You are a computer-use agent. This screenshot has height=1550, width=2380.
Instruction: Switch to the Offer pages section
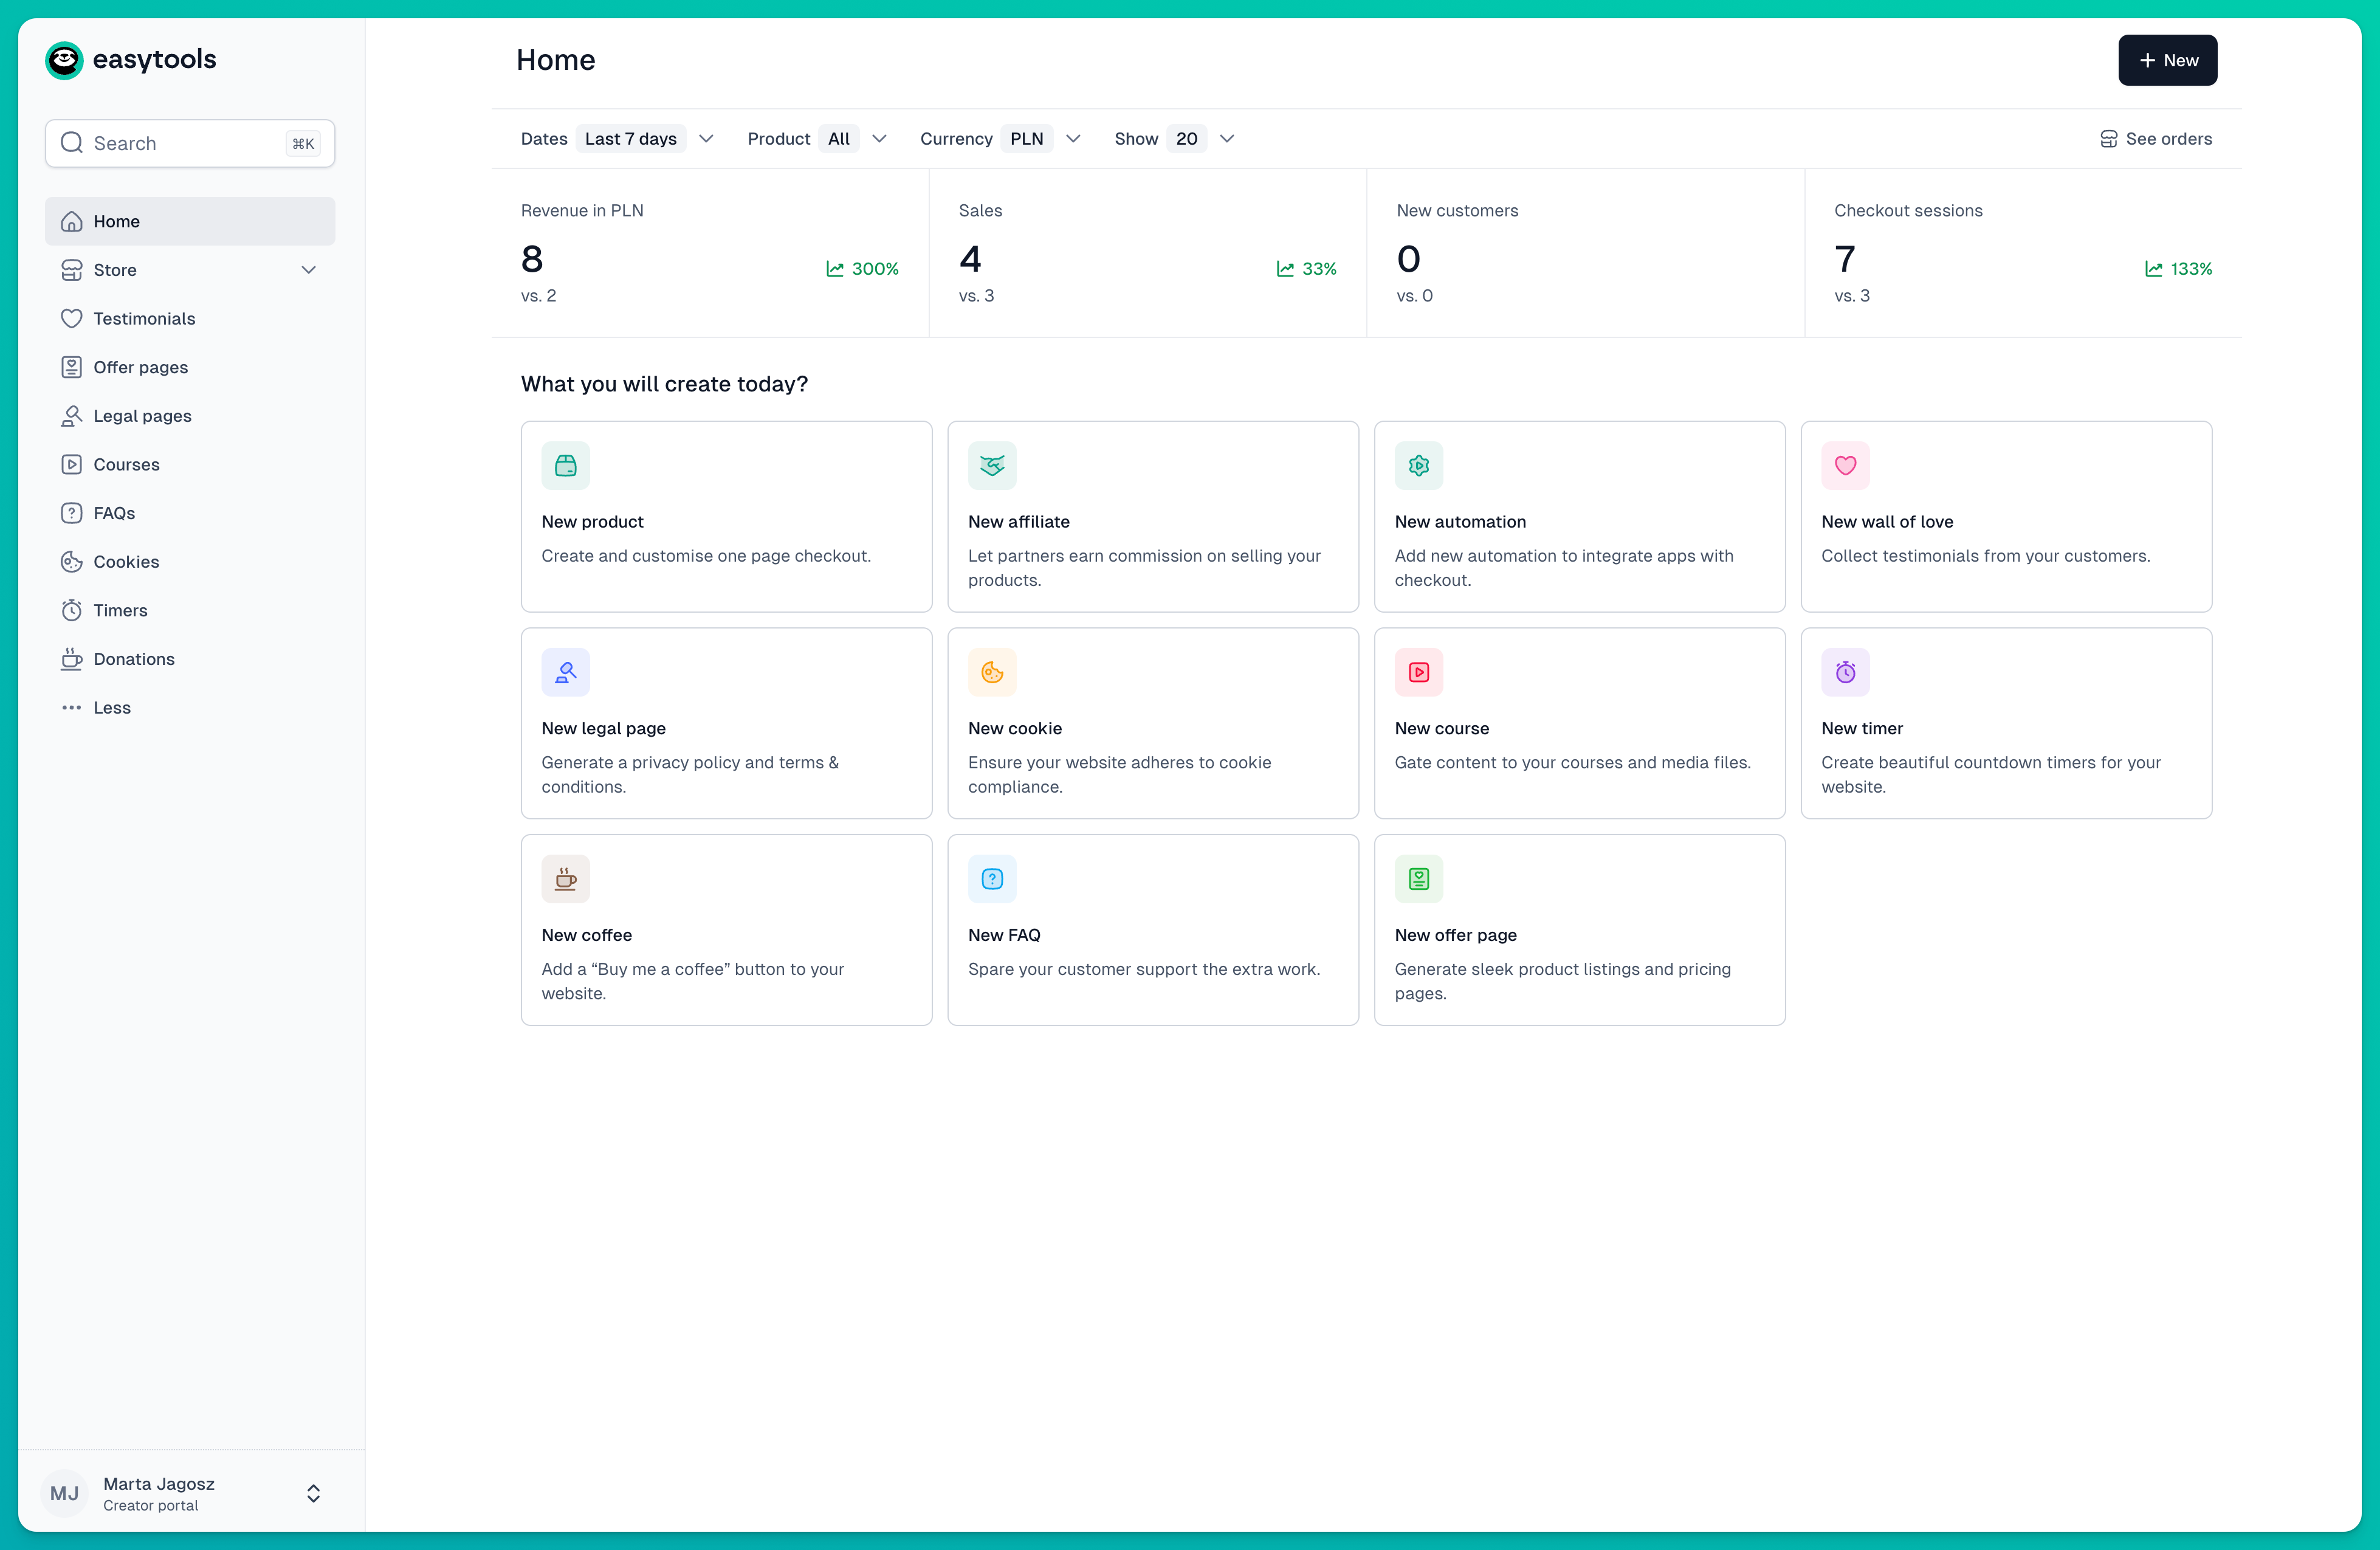[140, 367]
